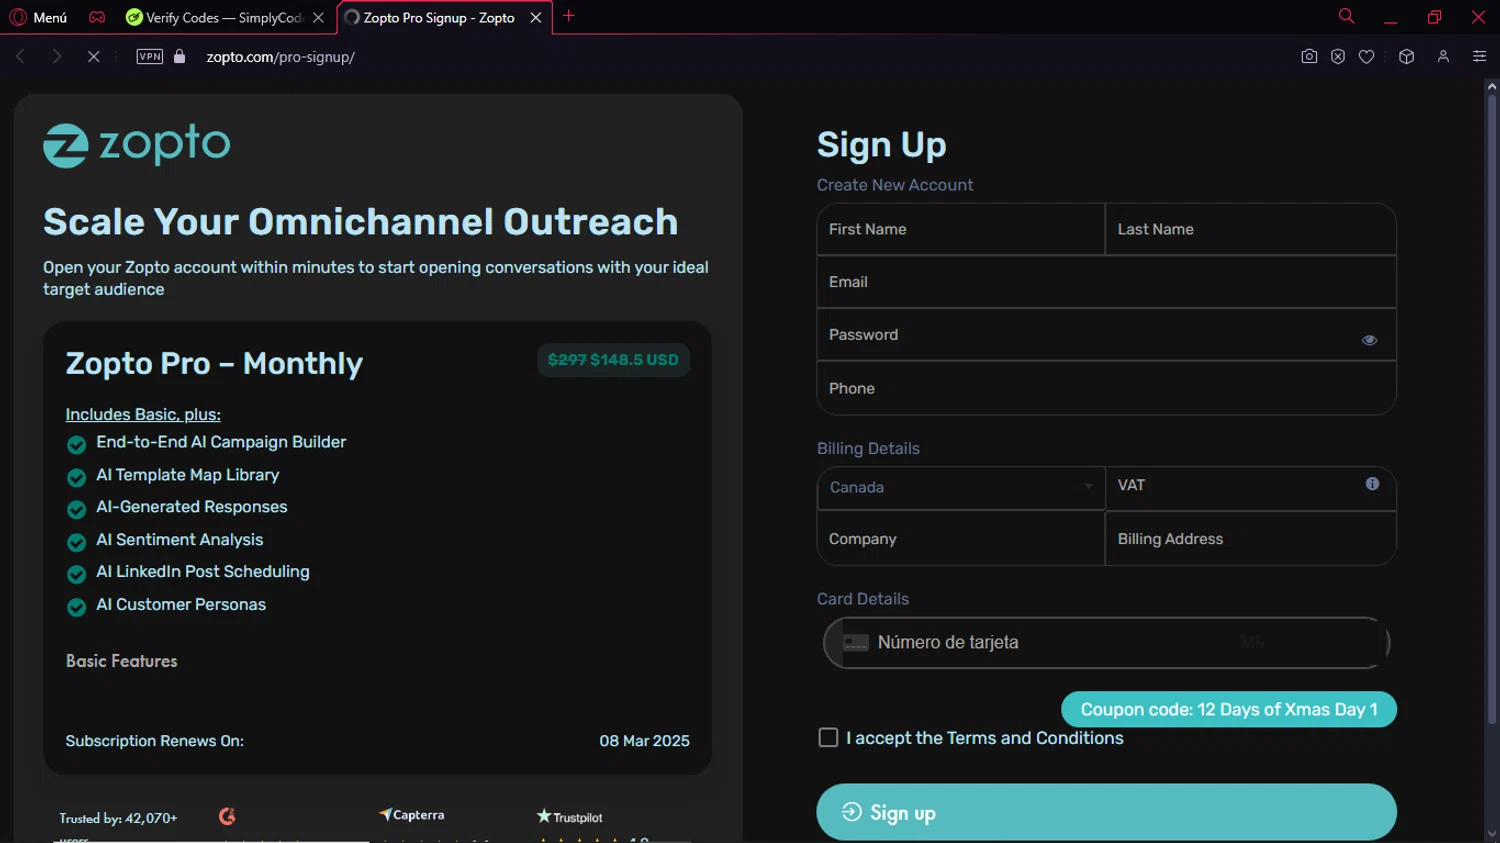Click the Basic Features heading
1500x843 pixels.
click(x=122, y=661)
